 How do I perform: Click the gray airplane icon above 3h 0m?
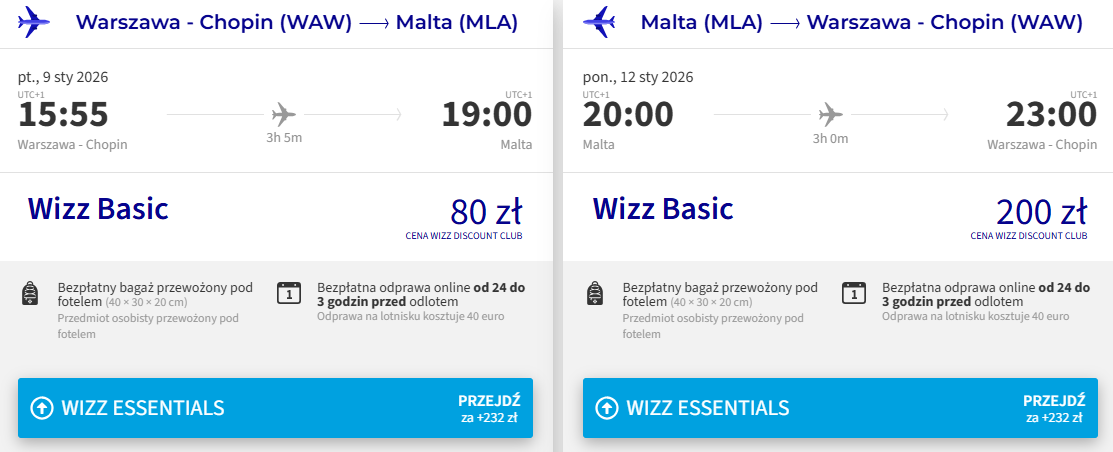[x=830, y=112]
